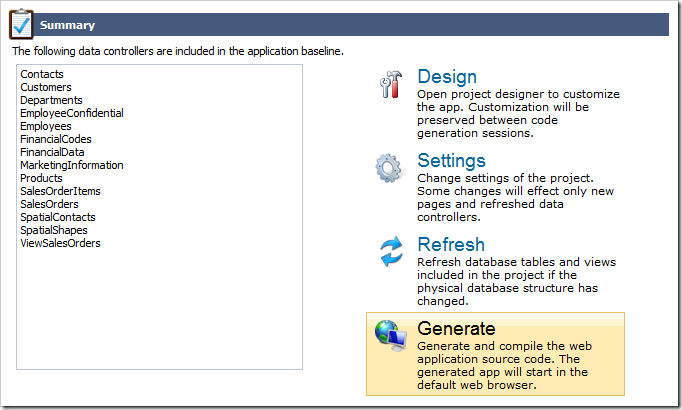Select FinancialCodes in the list

pyautogui.click(x=56, y=139)
